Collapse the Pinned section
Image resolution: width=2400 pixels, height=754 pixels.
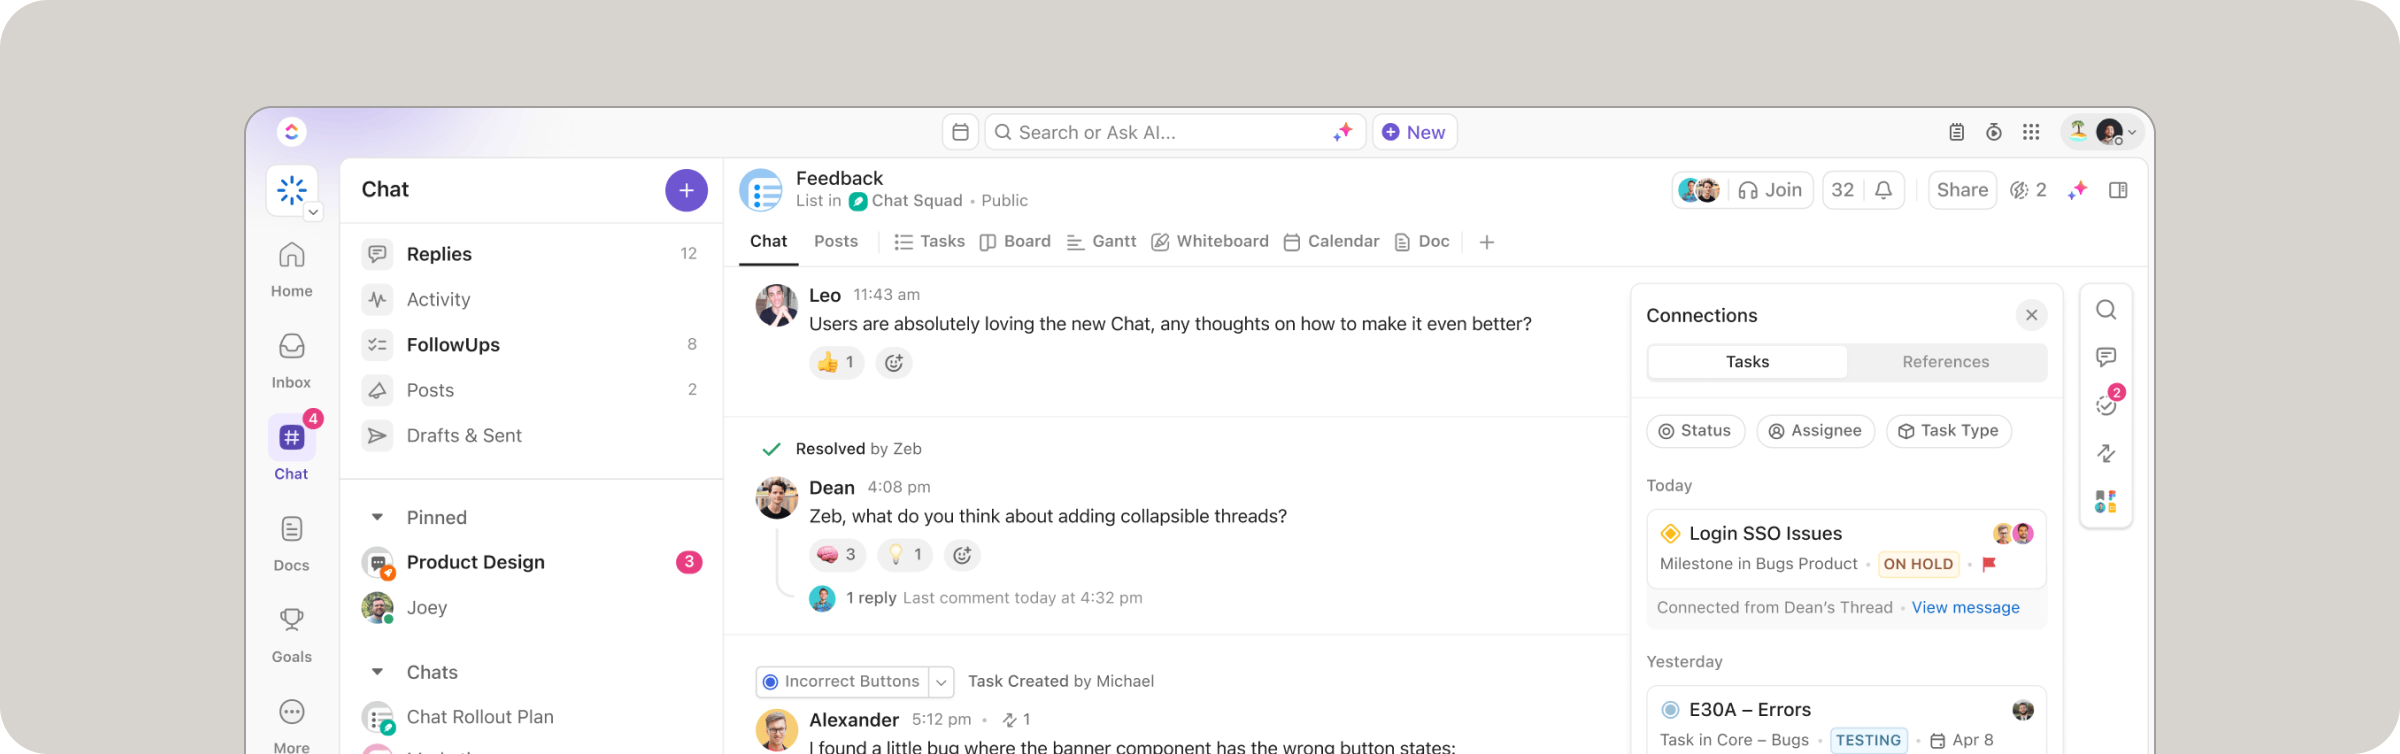tap(377, 517)
